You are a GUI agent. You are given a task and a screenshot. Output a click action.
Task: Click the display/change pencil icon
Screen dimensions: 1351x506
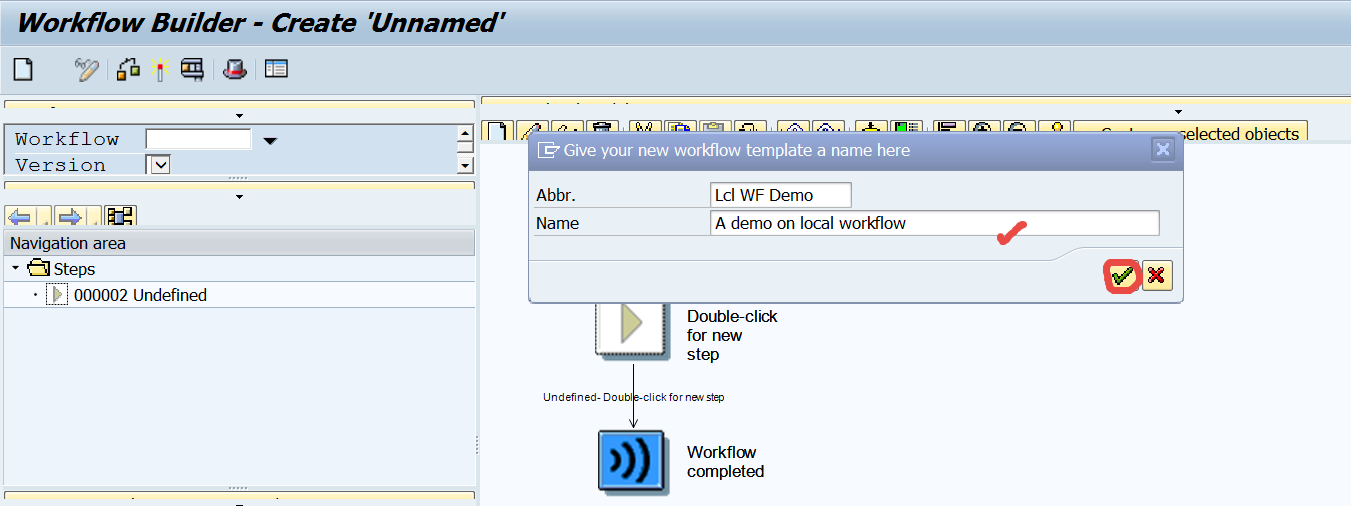(87, 69)
